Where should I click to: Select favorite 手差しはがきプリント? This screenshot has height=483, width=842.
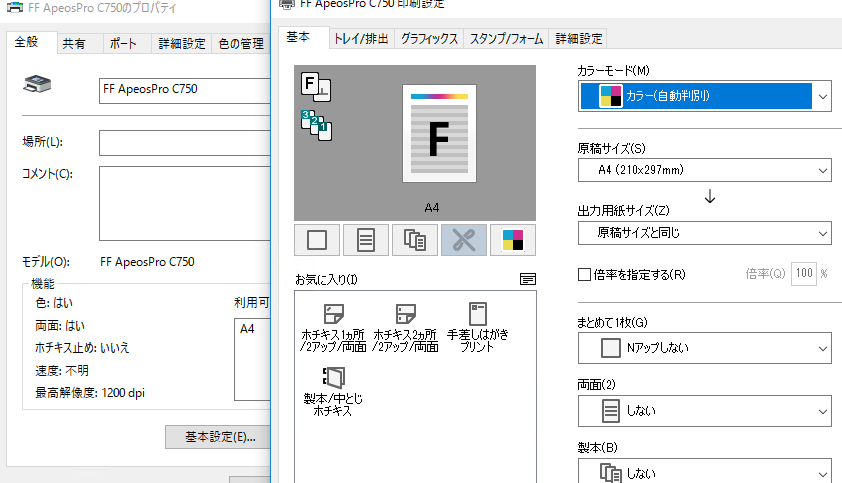(x=477, y=328)
